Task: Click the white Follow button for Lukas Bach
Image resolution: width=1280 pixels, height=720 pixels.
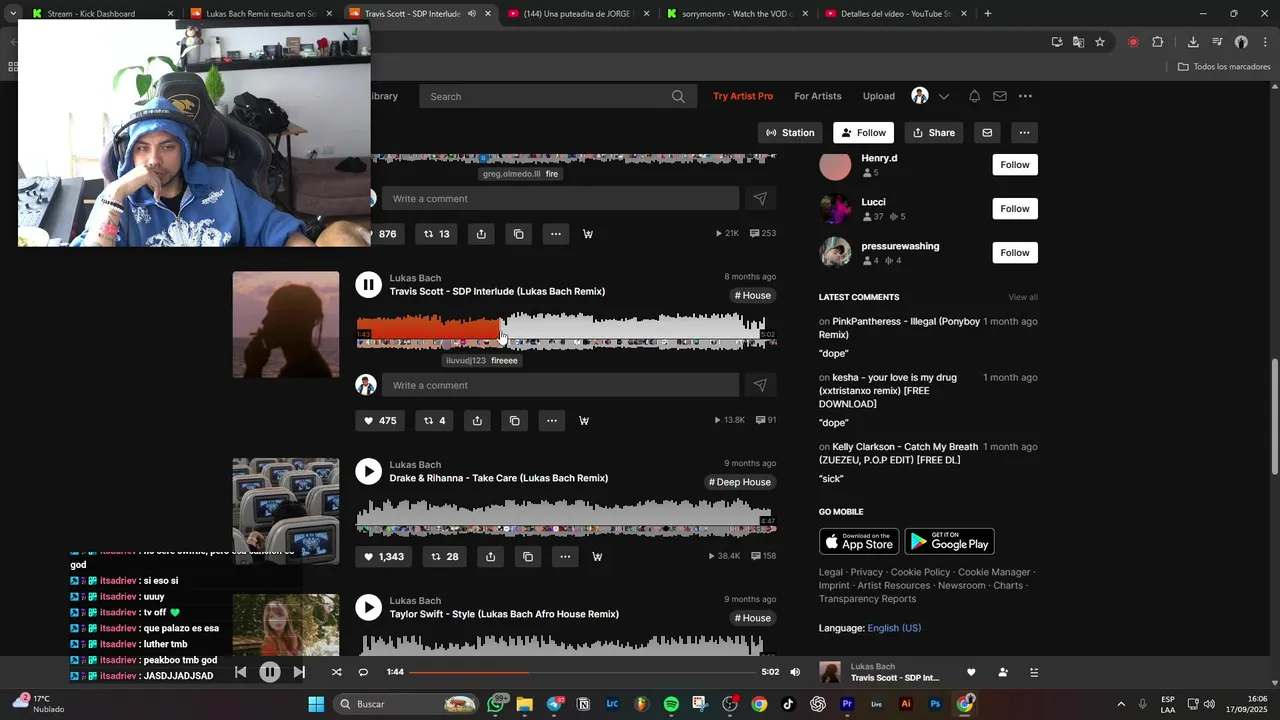Action: 863,133
